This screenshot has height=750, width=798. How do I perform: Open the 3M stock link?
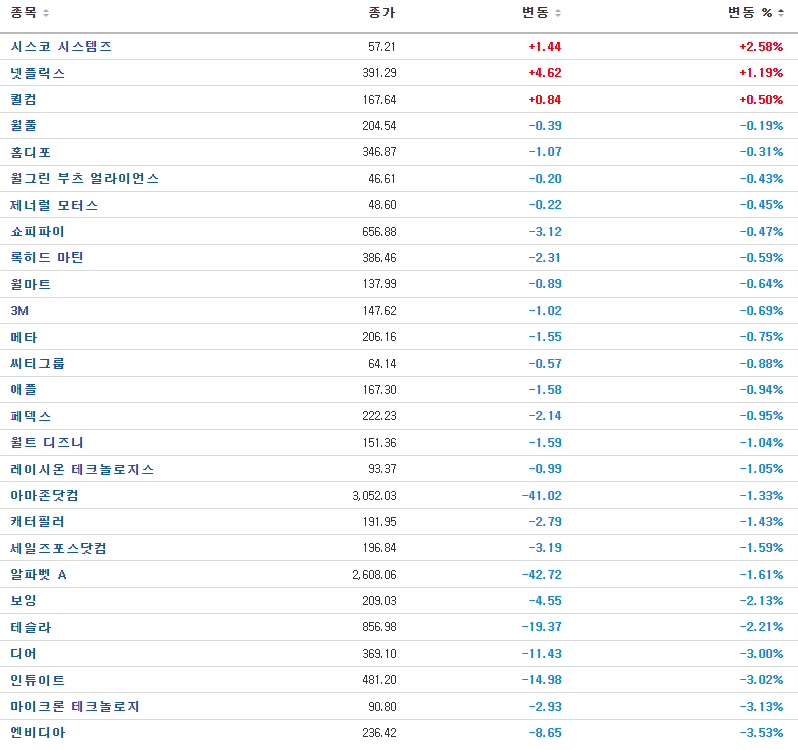click(x=19, y=310)
